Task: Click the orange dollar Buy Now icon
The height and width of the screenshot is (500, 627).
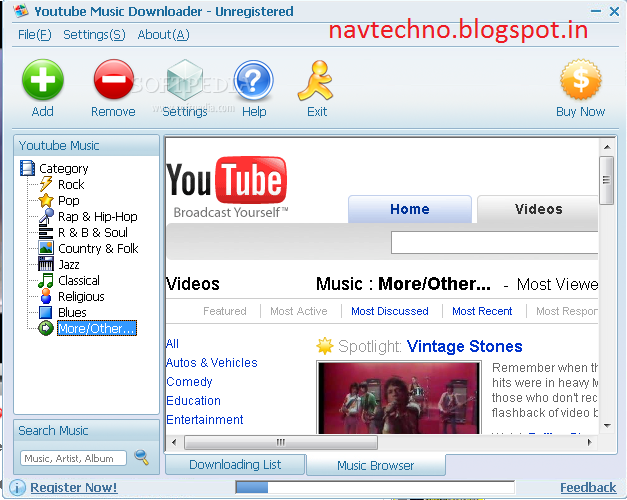Action: [x=581, y=79]
